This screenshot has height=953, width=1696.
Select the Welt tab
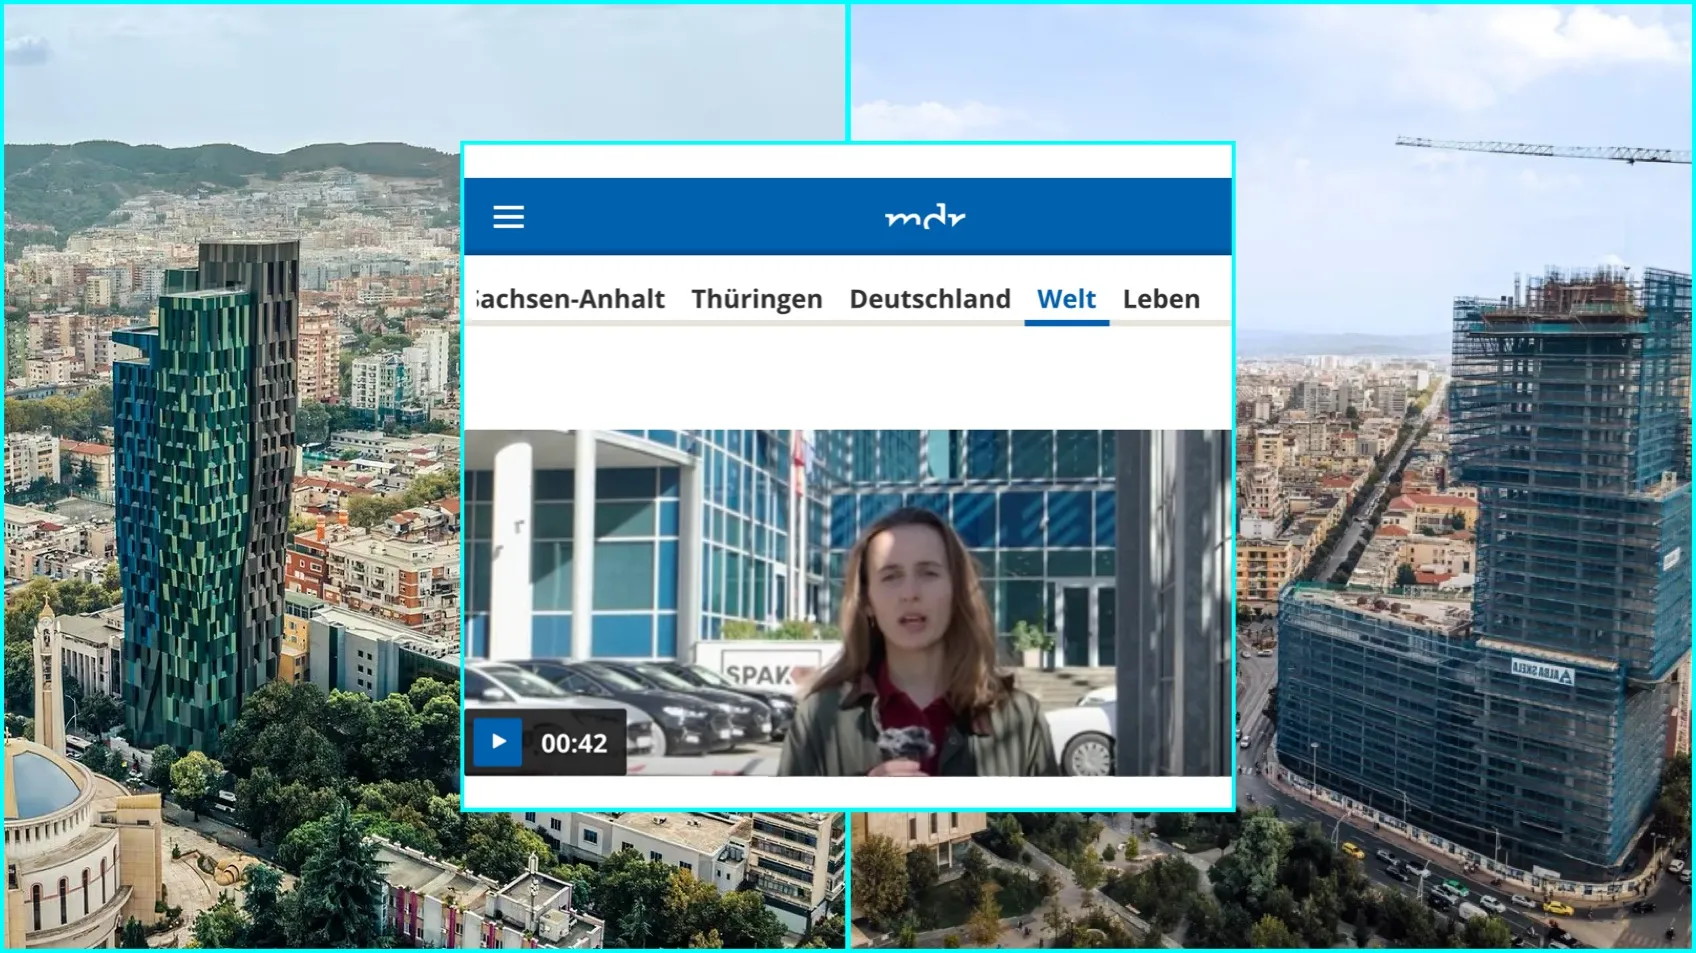pyautogui.click(x=1066, y=299)
